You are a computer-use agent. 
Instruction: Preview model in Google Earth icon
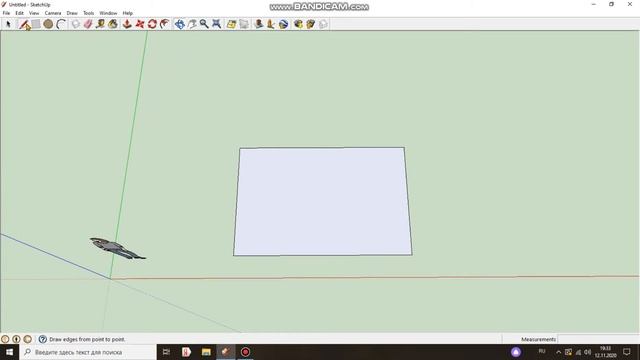(x=284, y=24)
